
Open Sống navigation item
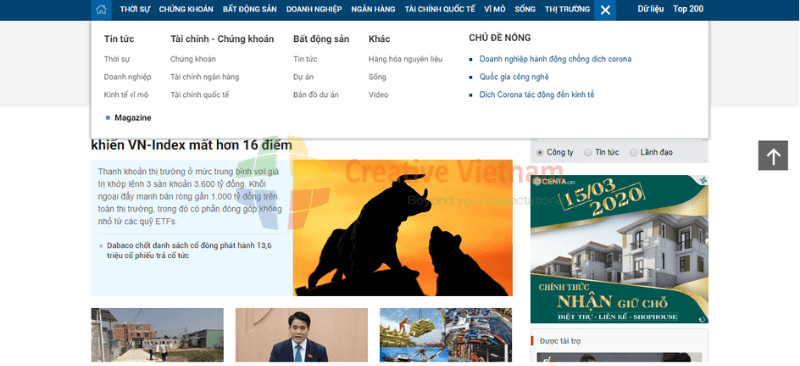point(525,9)
